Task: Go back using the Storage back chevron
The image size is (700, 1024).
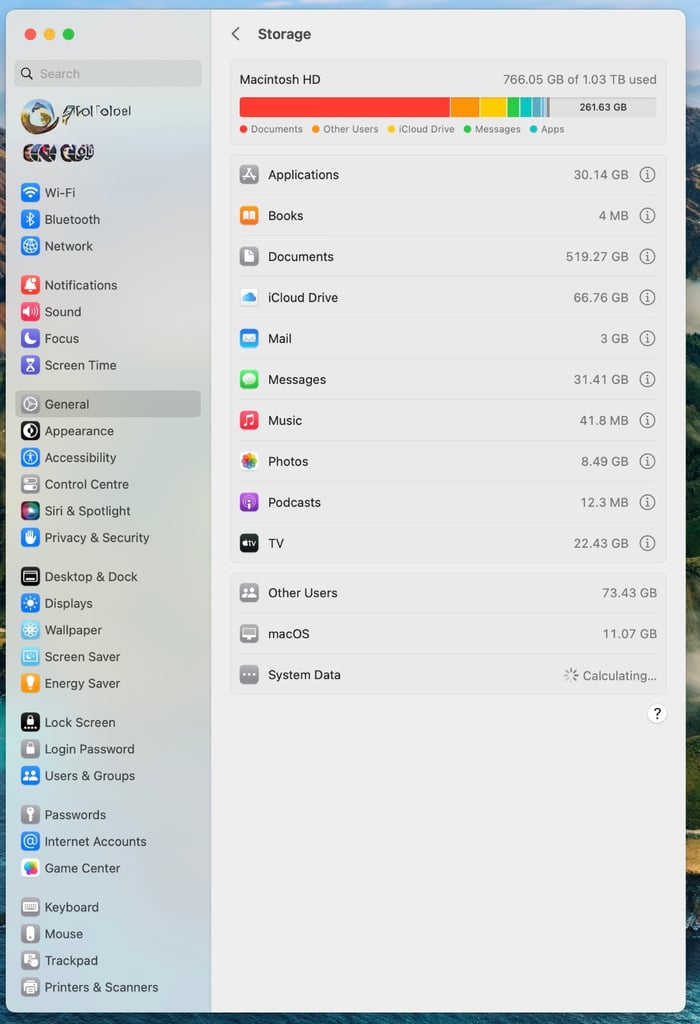Action: pos(236,34)
